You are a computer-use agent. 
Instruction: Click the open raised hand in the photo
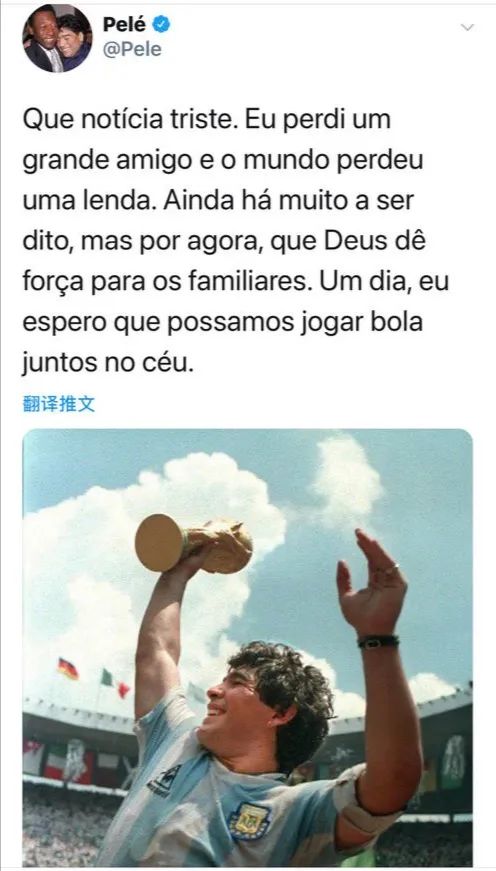(371, 582)
